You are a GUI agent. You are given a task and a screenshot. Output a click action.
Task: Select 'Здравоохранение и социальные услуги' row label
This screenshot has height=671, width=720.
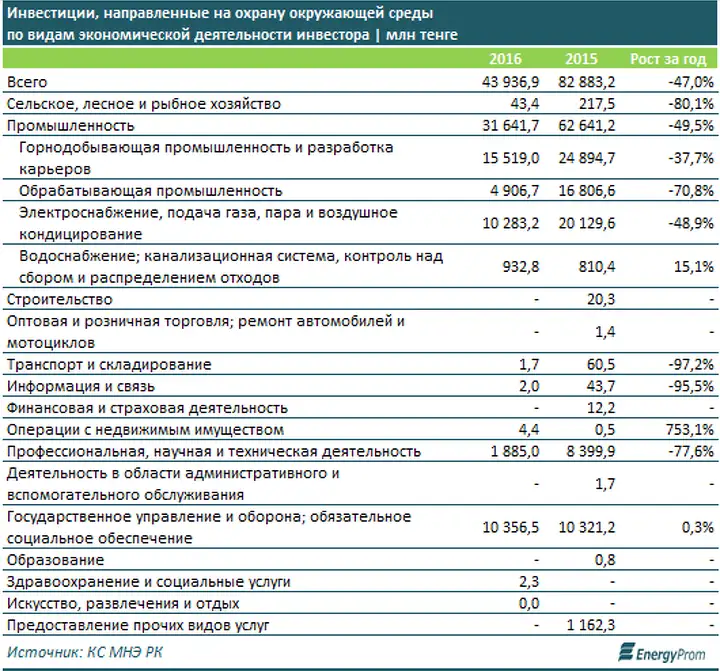(x=149, y=582)
